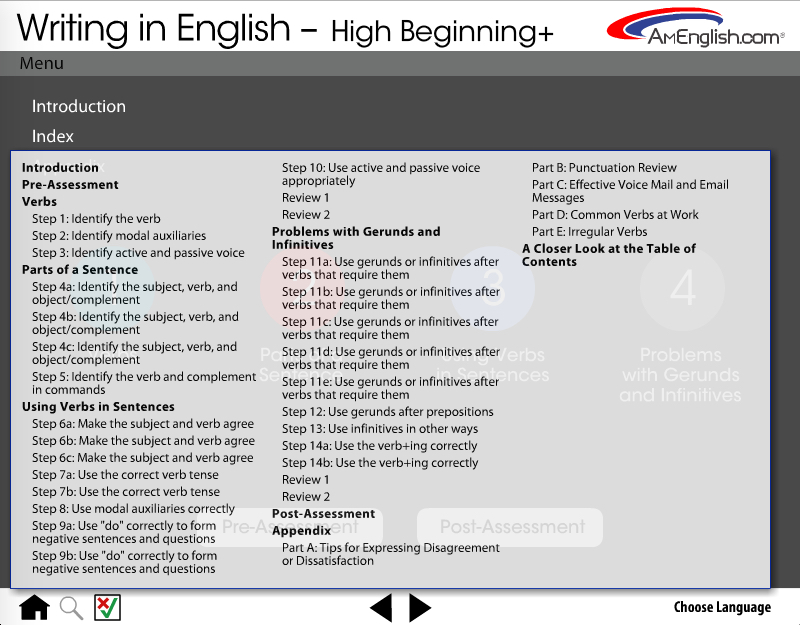Open Step 4b subject, verb, object/complement

click(x=135, y=323)
